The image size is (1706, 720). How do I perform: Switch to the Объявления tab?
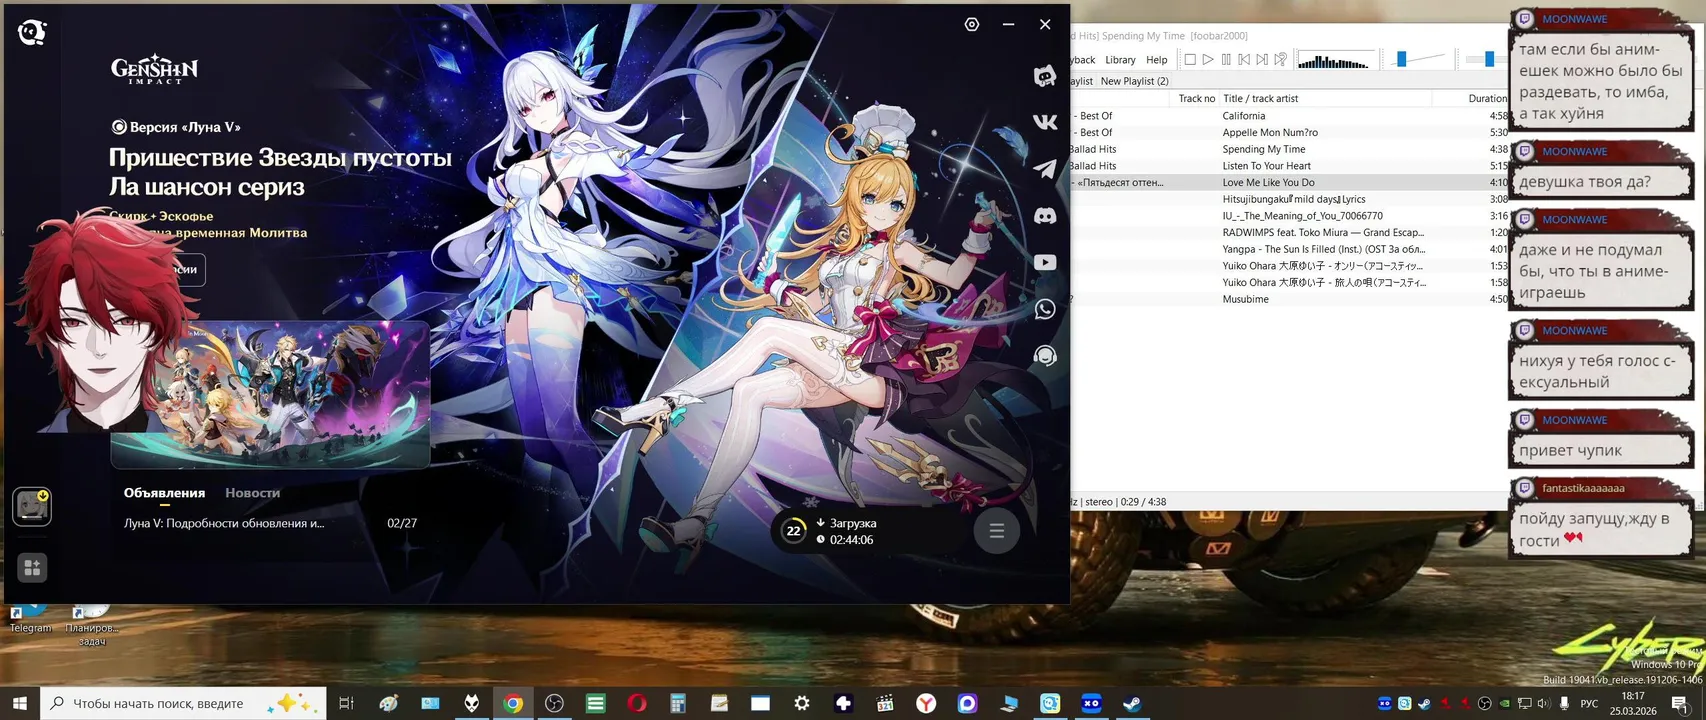point(164,493)
